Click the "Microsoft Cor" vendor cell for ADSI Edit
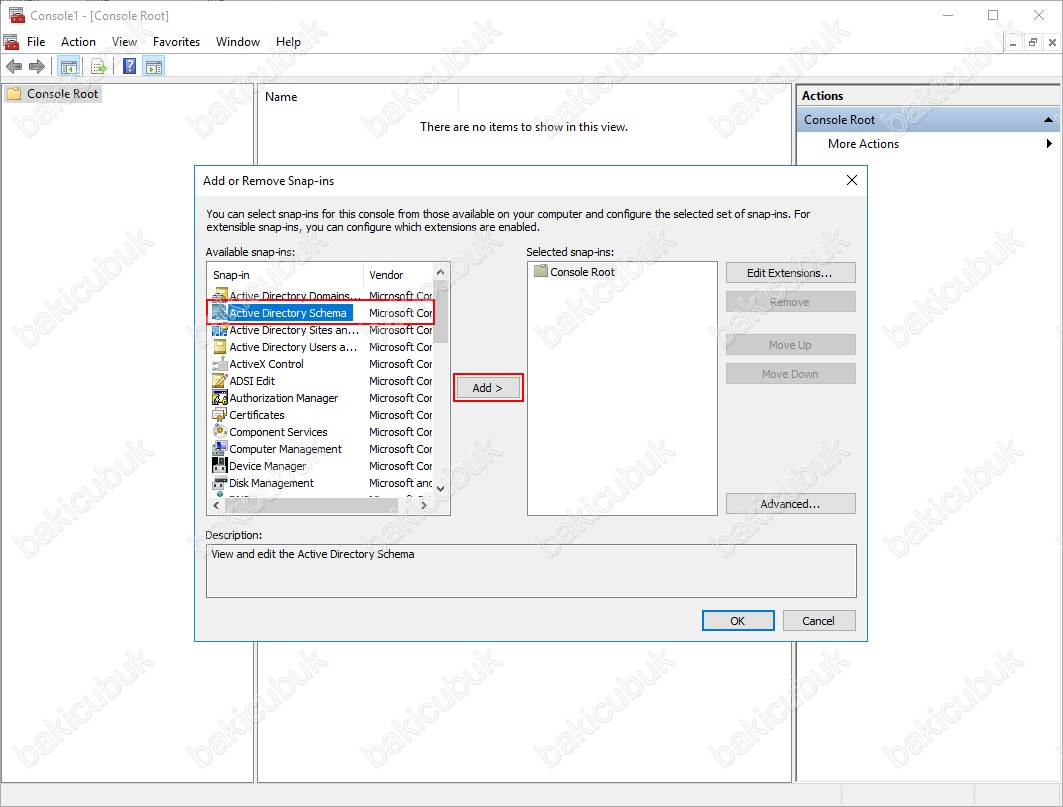The width and height of the screenshot is (1063, 807). point(401,381)
